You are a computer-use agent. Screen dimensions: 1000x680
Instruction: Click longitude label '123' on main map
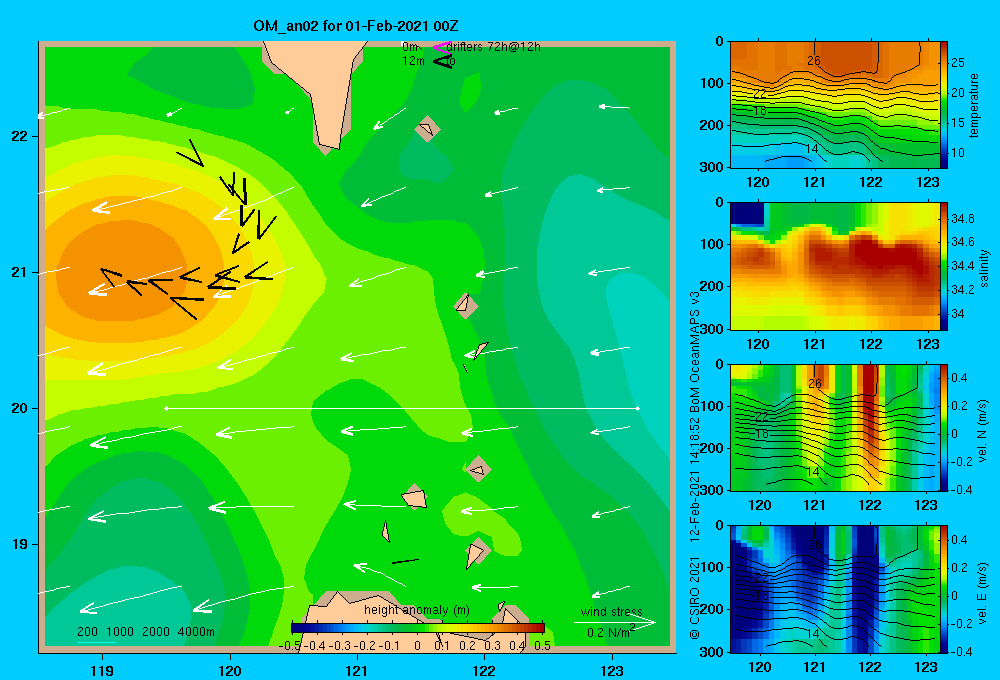[612, 670]
